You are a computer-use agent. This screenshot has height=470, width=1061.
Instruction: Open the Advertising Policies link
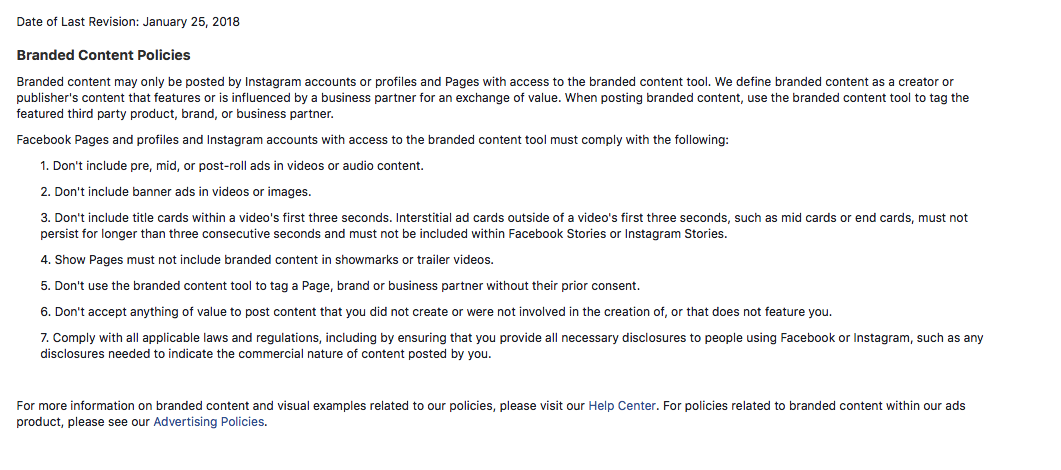click(x=208, y=421)
